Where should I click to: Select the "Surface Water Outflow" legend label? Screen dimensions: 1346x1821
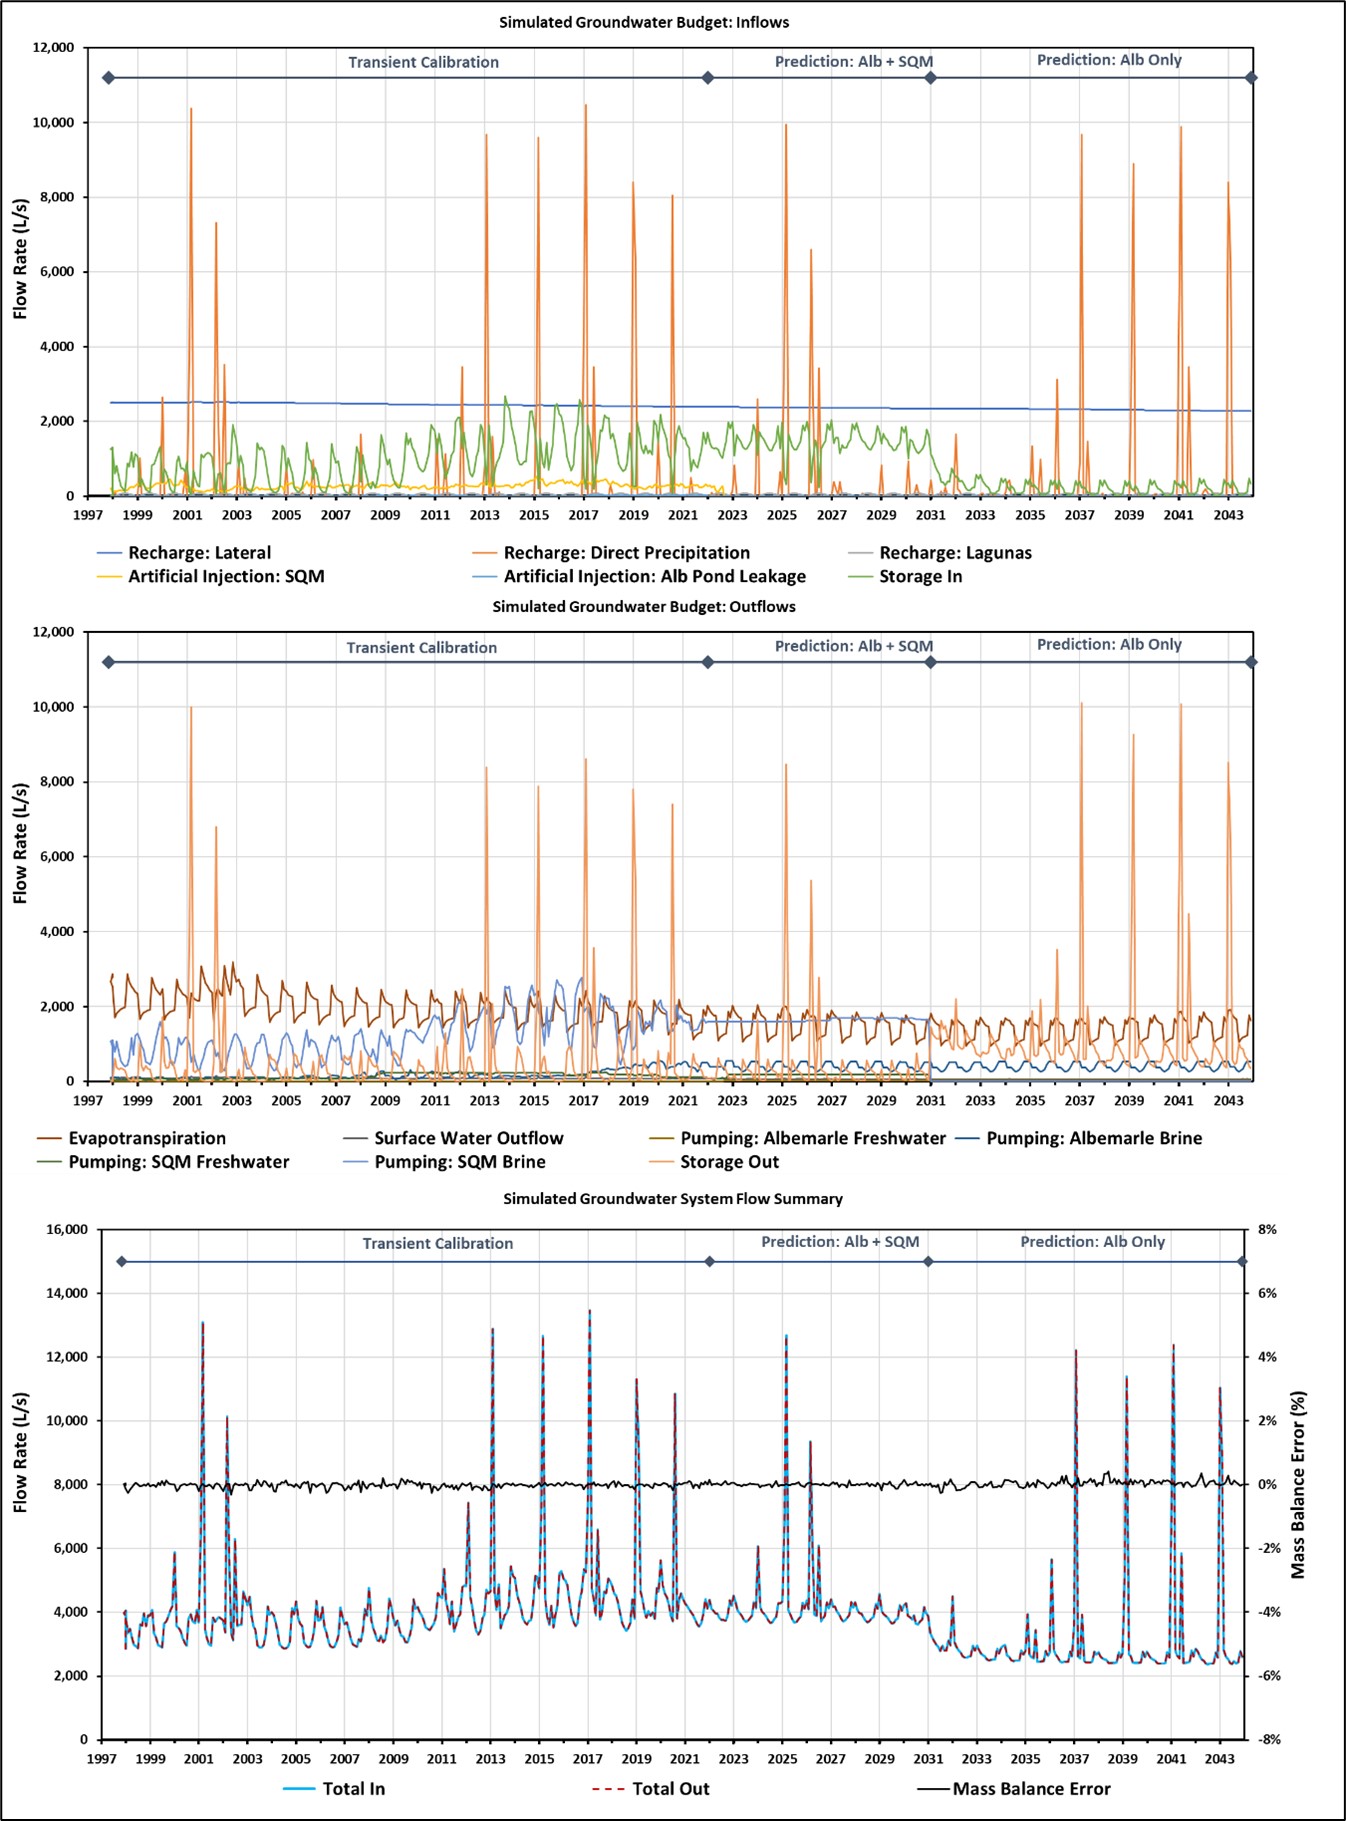click(469, 1138)
